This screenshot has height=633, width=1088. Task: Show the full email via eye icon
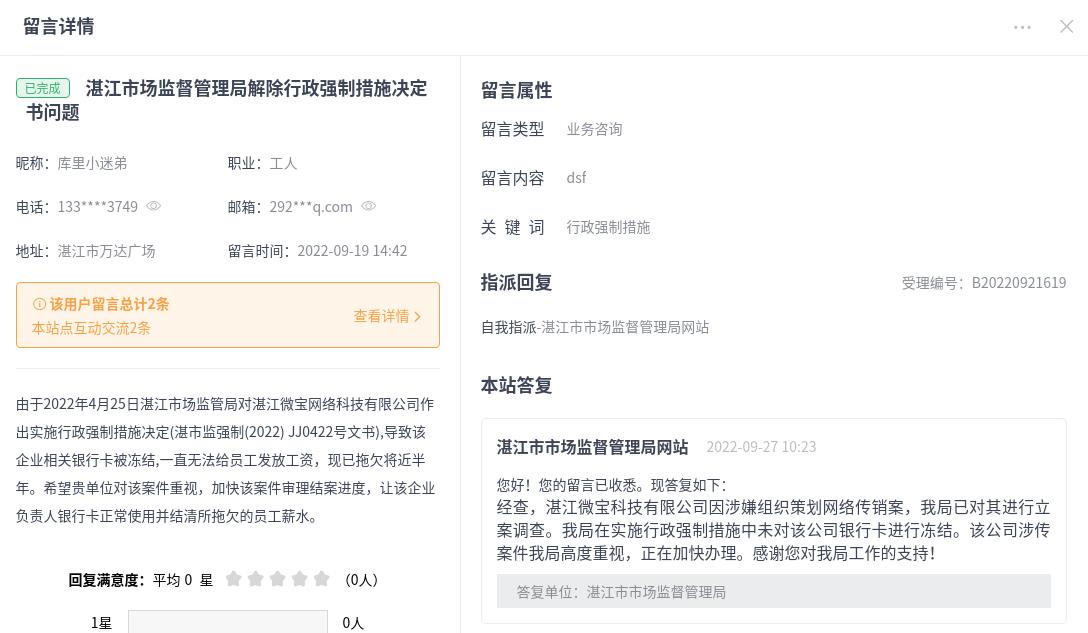(369, 206)
